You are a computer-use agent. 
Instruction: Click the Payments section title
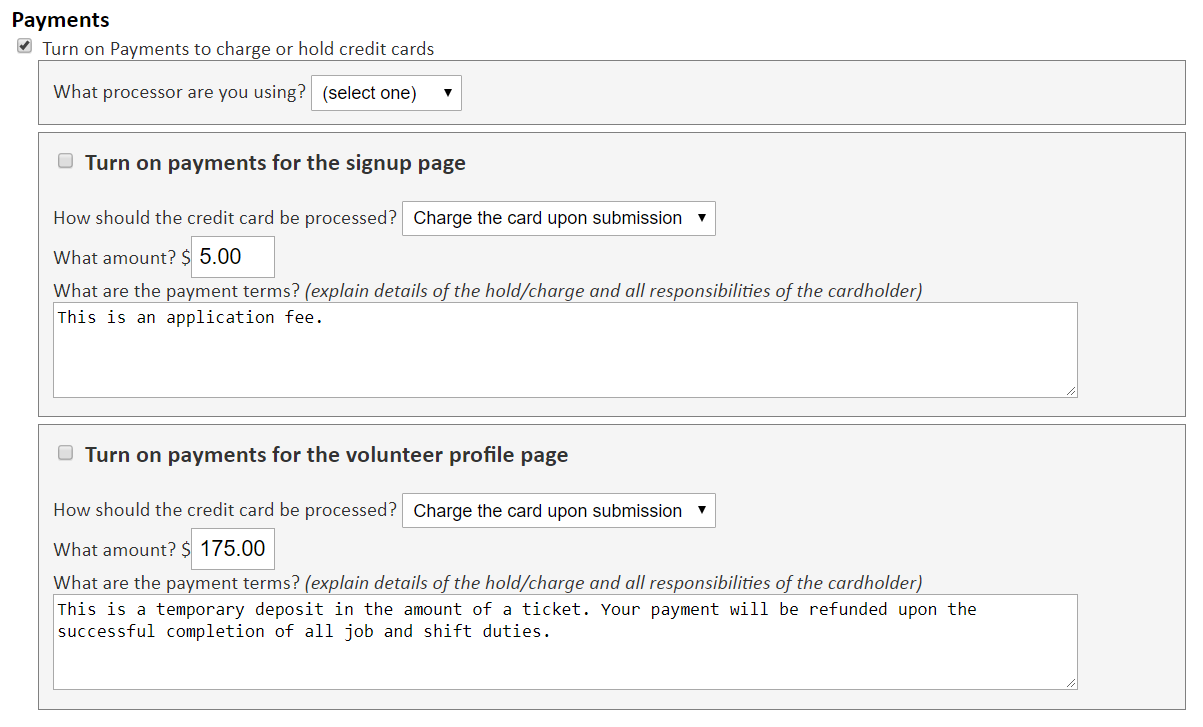[x=61, y=20]
